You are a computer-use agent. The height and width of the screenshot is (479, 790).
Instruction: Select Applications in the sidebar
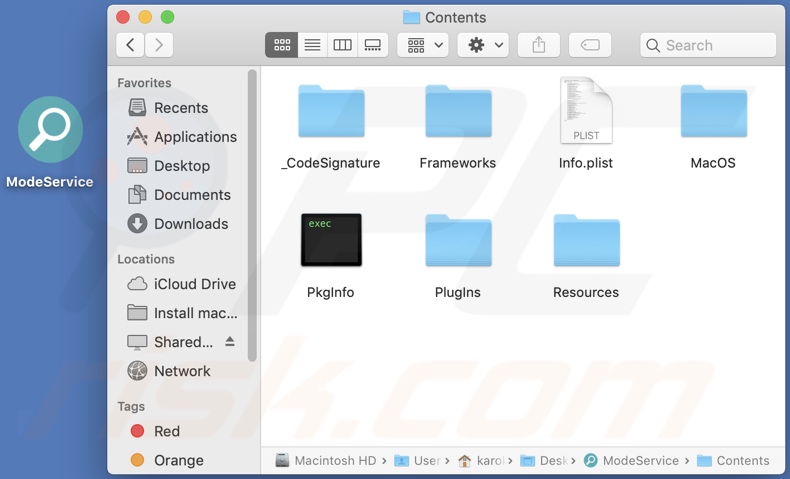tap(195, 137)
